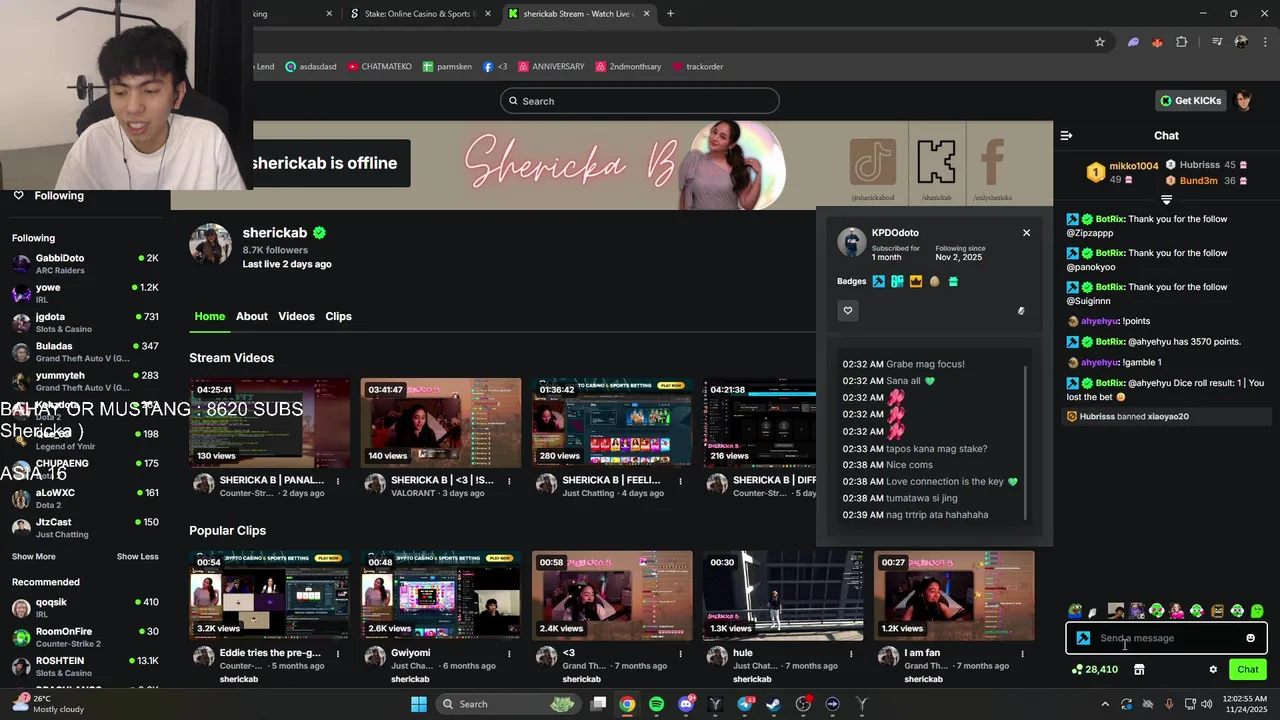Click the mute icon on KPDOdoto's card

click(x=1021, y=311)
